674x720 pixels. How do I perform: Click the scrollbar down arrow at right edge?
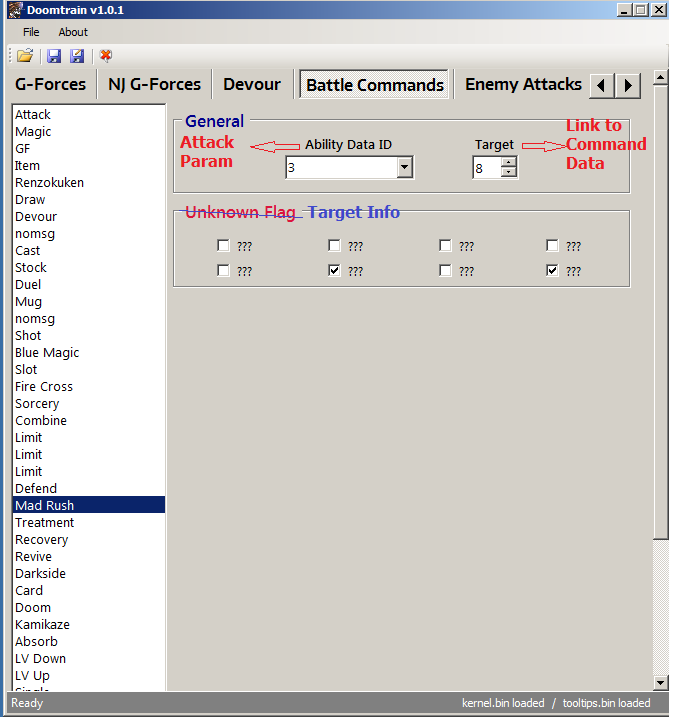[660, 683]
